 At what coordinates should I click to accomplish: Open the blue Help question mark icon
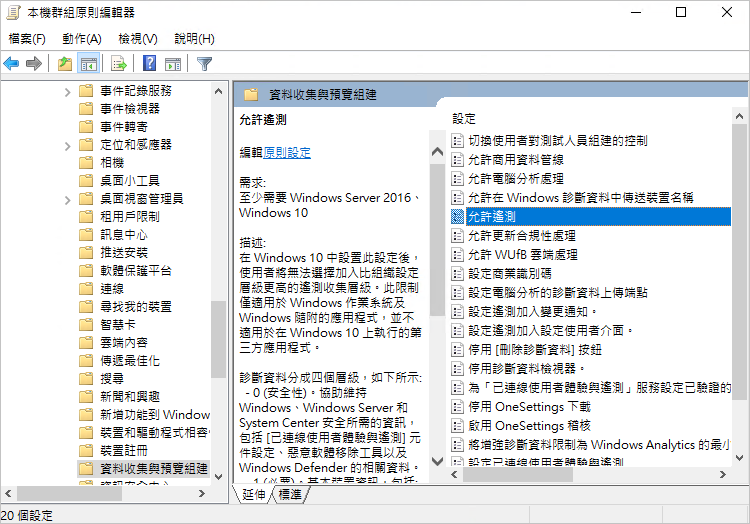(x=150, y=63)
